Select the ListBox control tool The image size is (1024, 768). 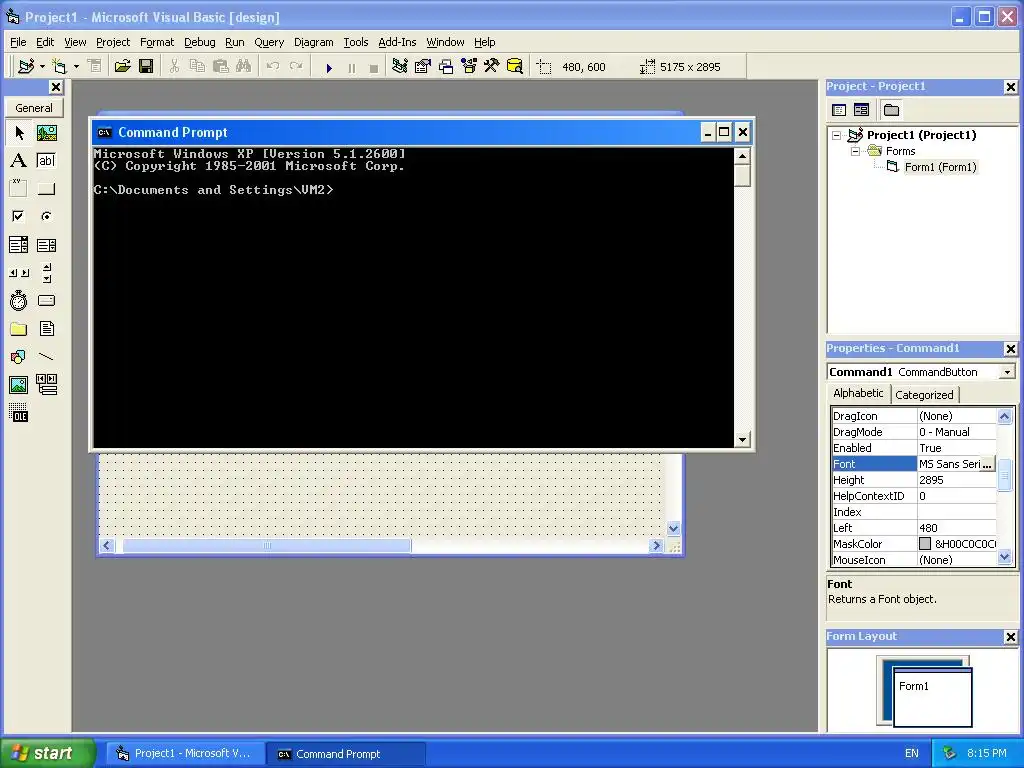[46, 245]
